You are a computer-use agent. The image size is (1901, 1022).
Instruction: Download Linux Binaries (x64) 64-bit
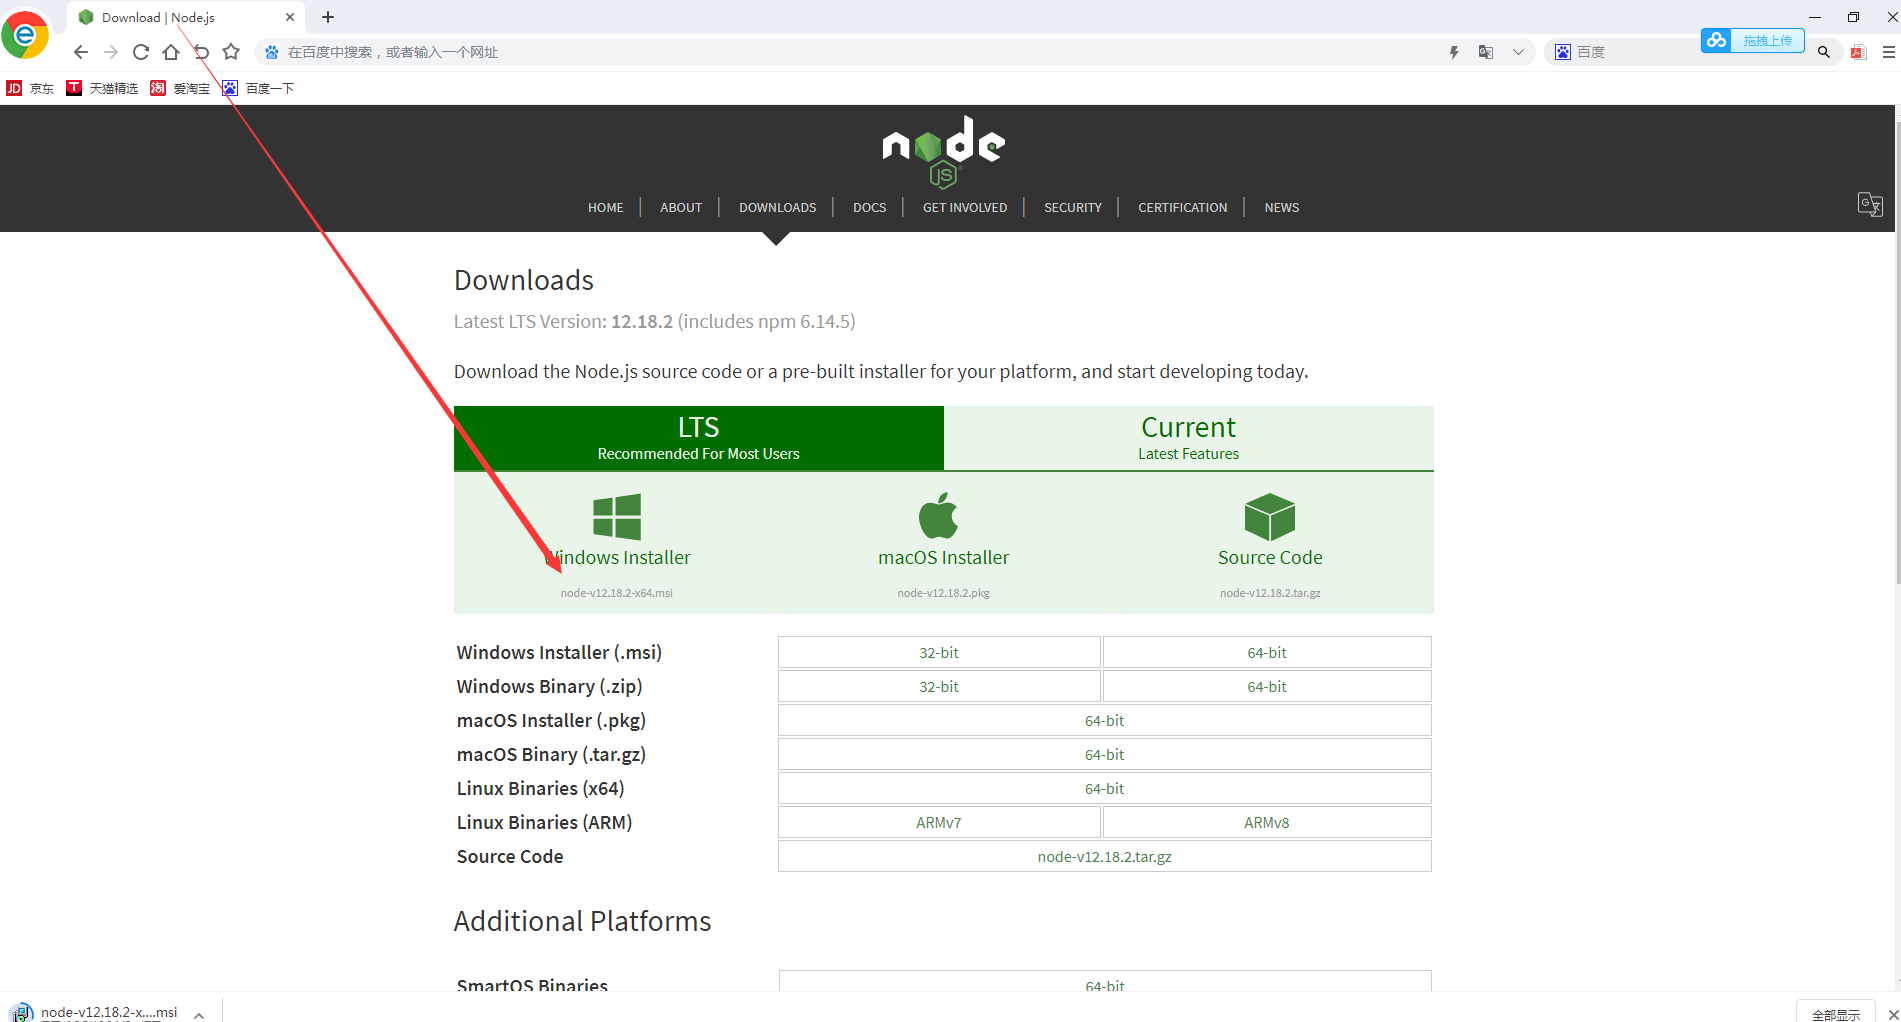(x=1105, y=788)
